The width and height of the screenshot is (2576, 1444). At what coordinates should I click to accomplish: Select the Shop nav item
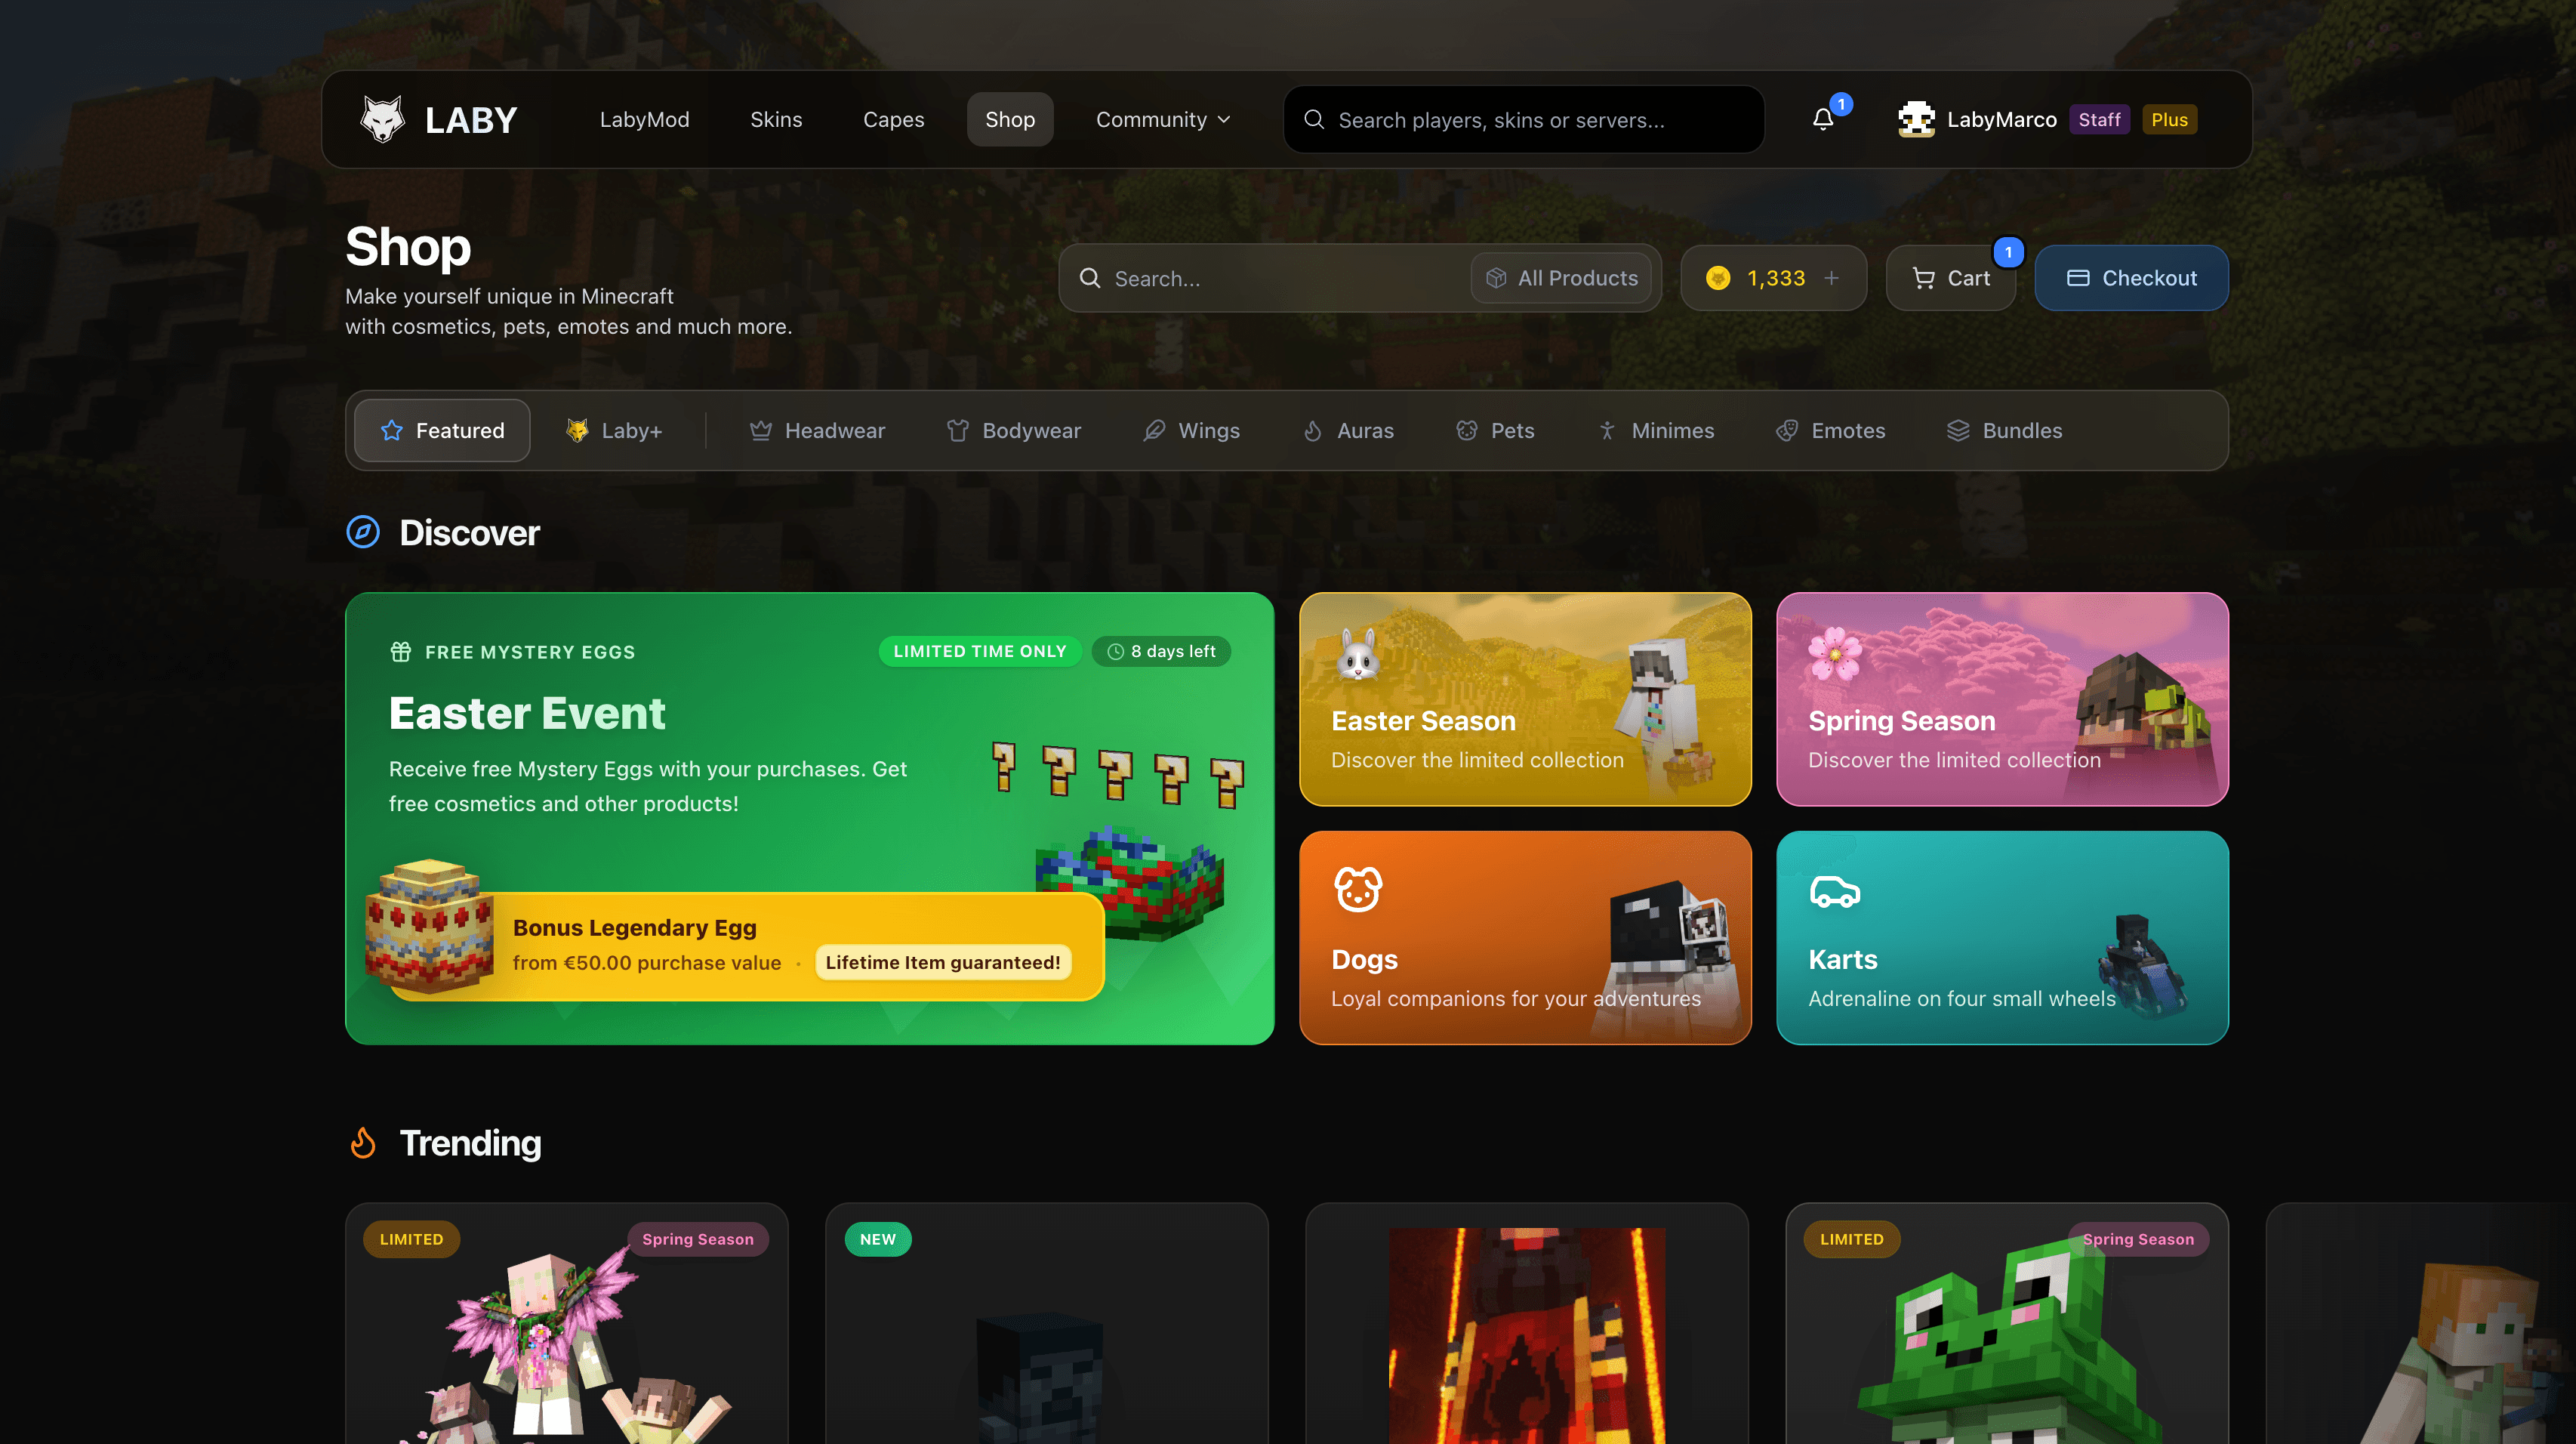pos(1010,120)
